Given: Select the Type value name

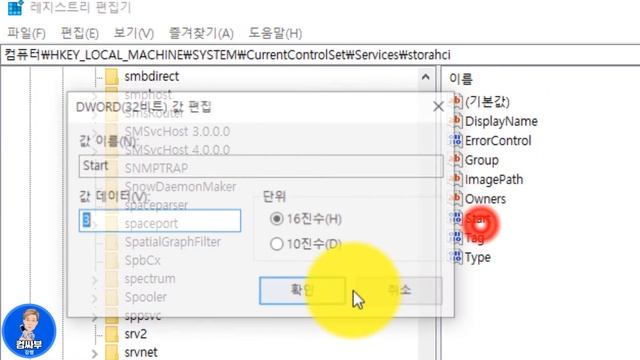Looking at the screenshot, I should click(x=478, y=258).
